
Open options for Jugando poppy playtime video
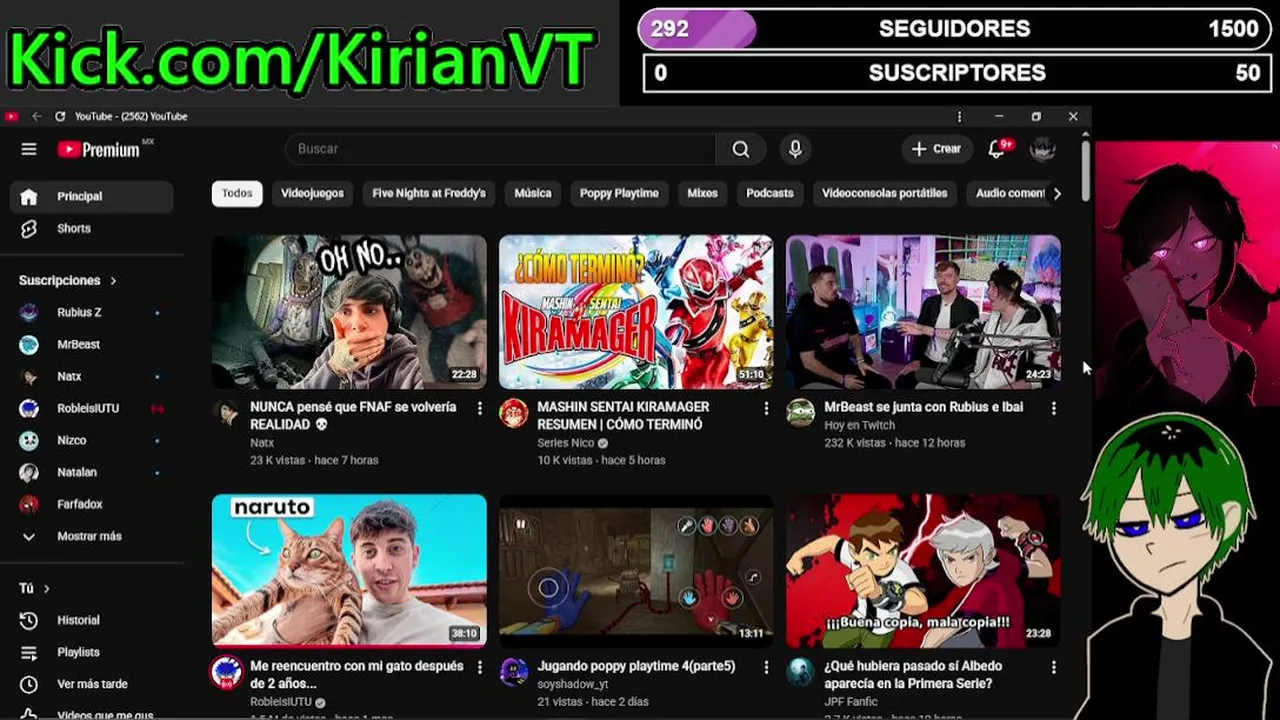click(766, 667)
